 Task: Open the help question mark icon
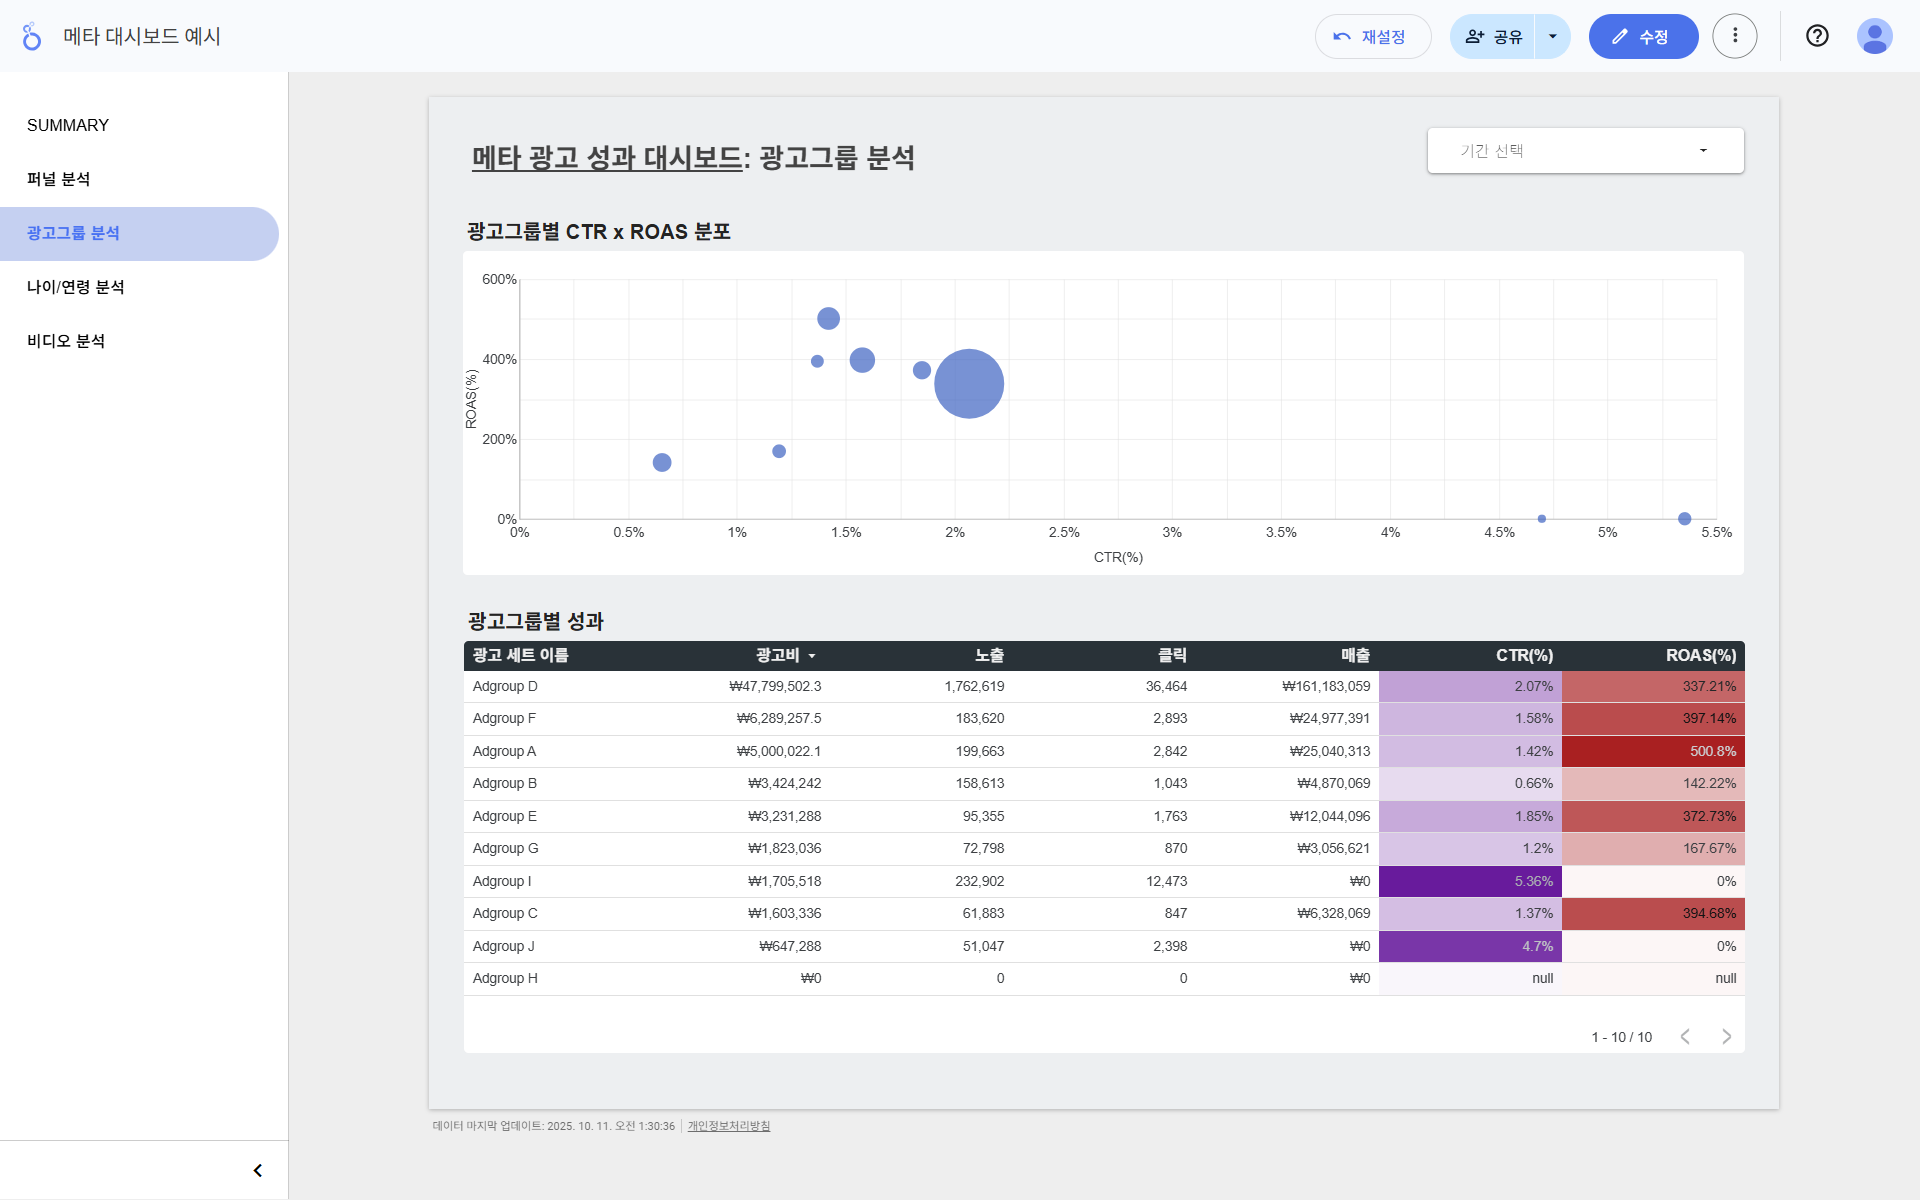[1816, 36]
